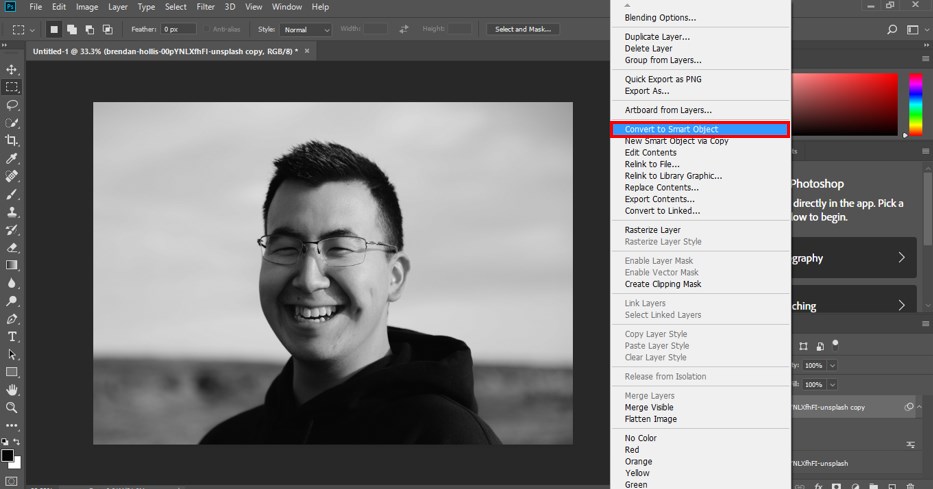Open the Filter menu
Screen dimensions: 933x489
point(205,7)
